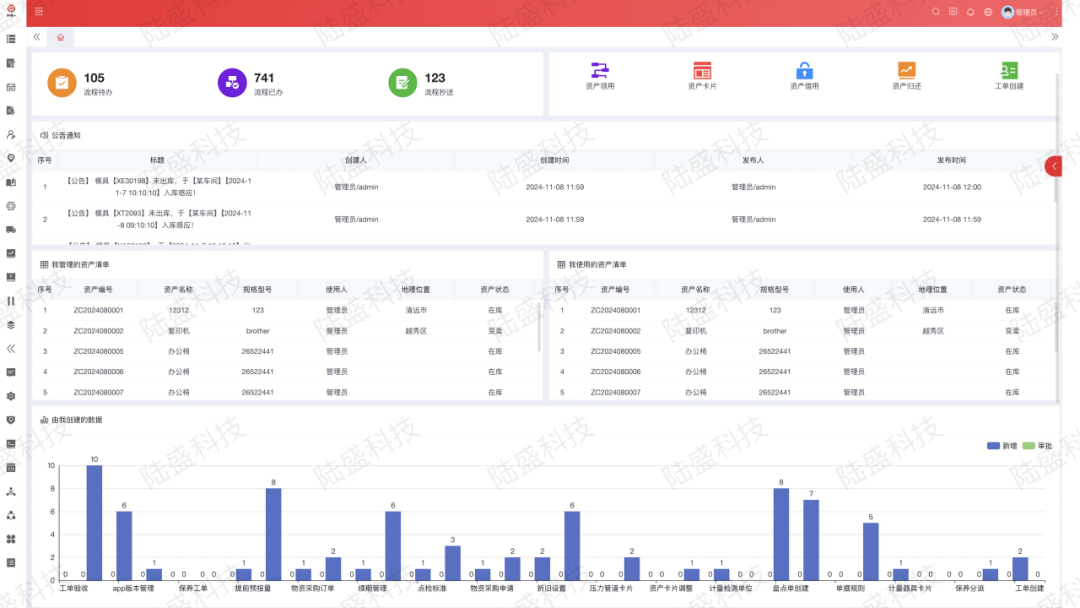Click the purple 流程已办 icon
The height and width of the screenshot is (608, 1080).
click(232, 83)
